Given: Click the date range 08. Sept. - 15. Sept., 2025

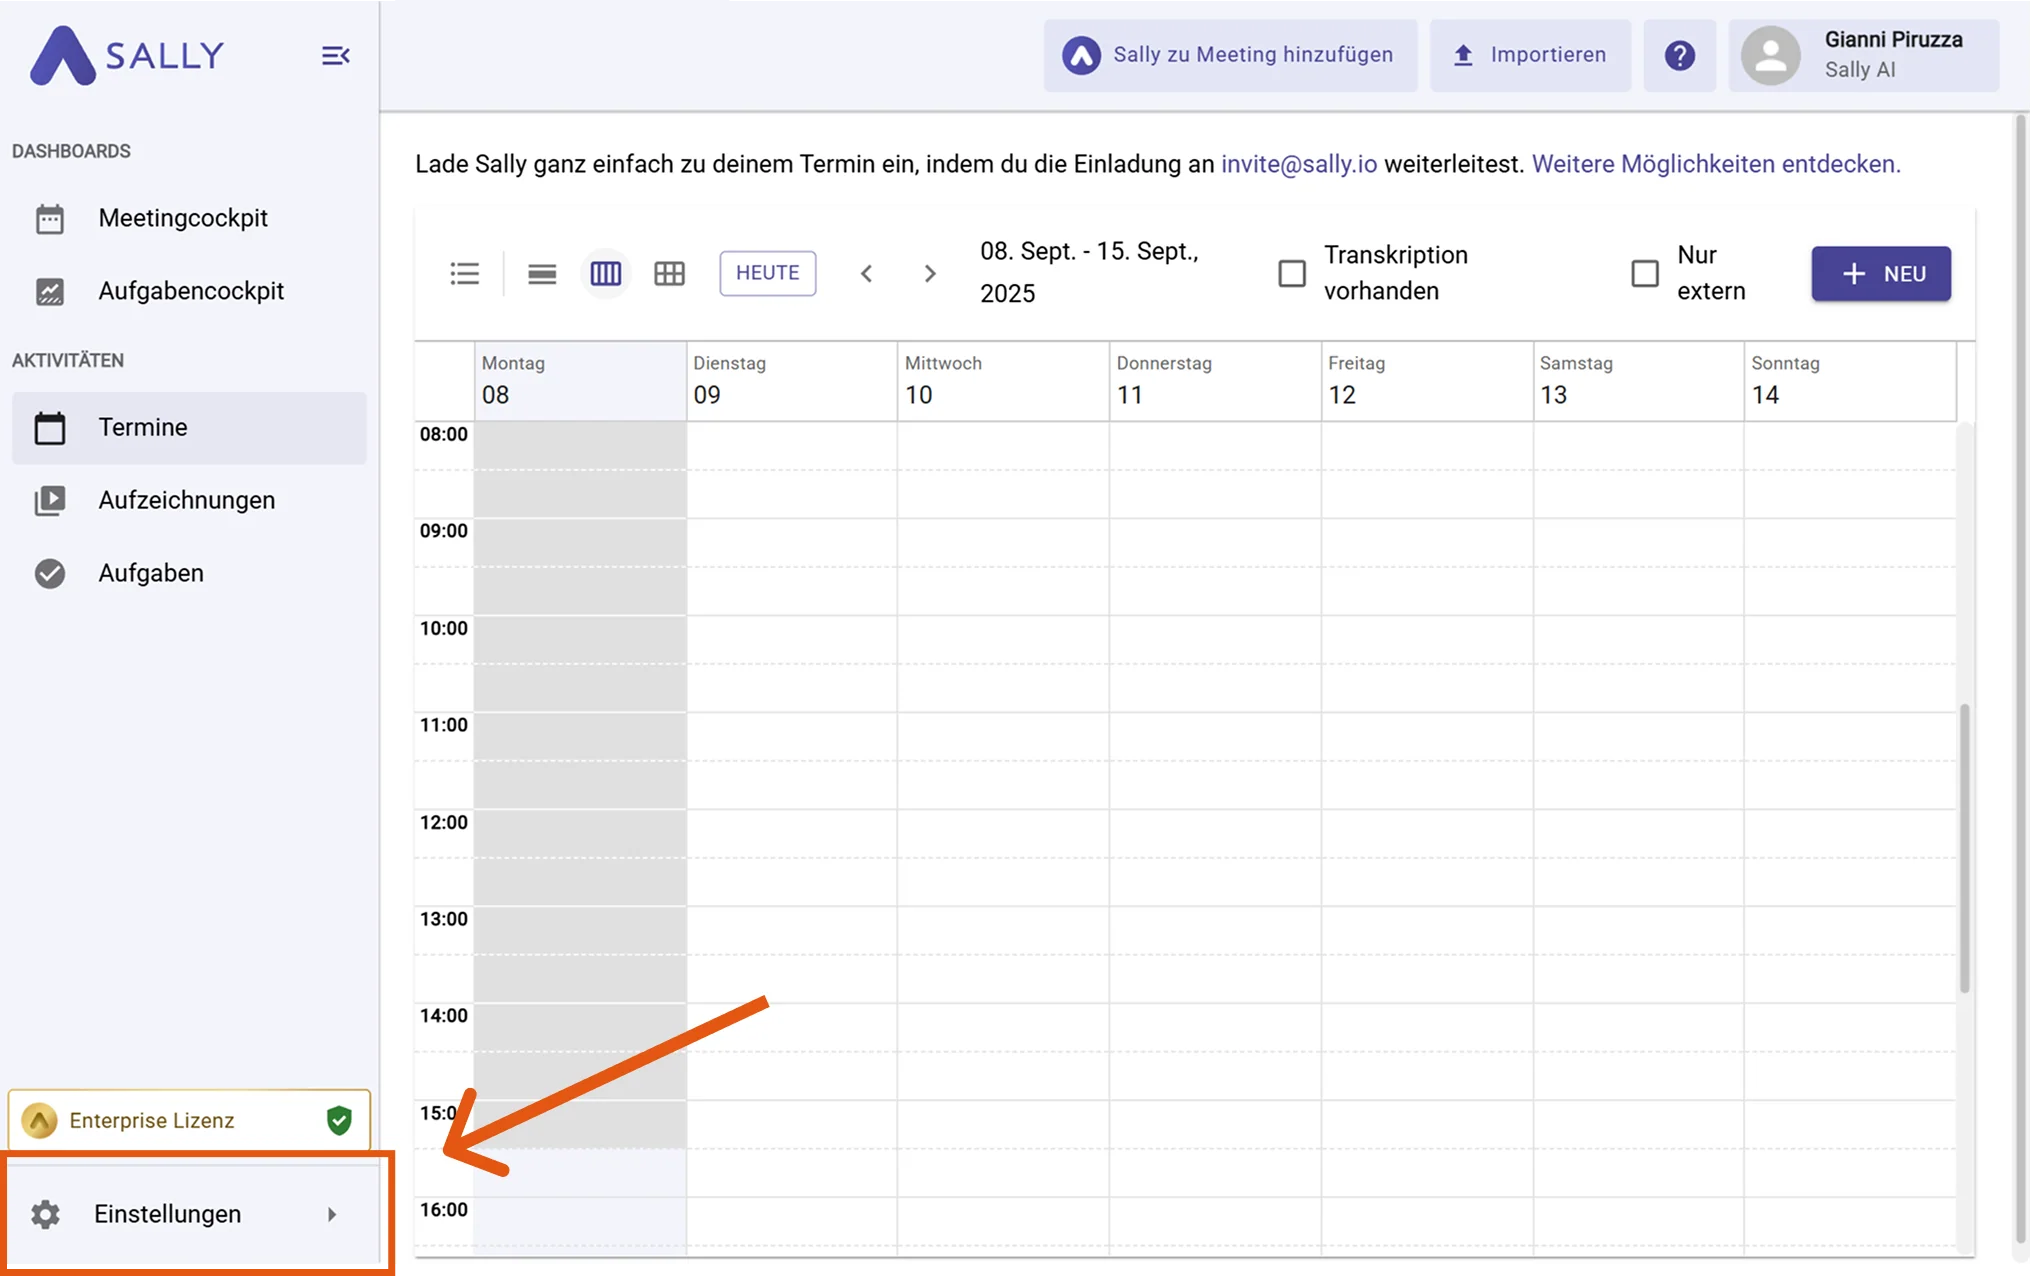Looking at the screenshot, I should click(x=1089, y=272).
